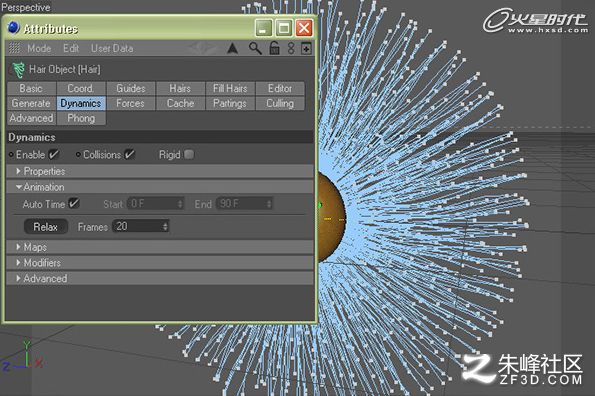Minimize the Attributes window
This screenshot has width=595, height=396.
pos(264,28)
